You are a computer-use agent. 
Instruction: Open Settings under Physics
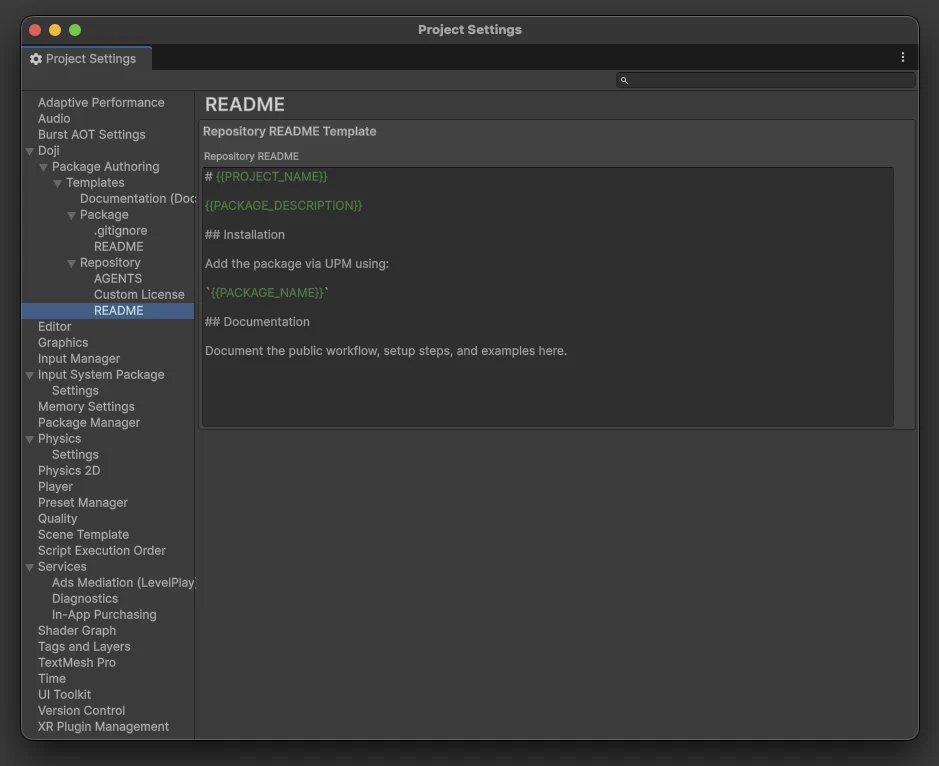(x=75, y=455)
